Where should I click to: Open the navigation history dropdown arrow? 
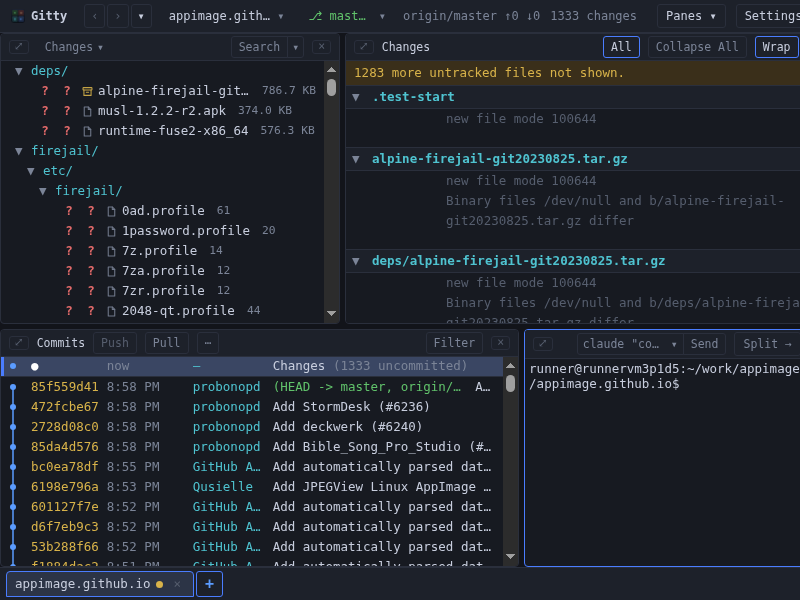coord(141,16)
